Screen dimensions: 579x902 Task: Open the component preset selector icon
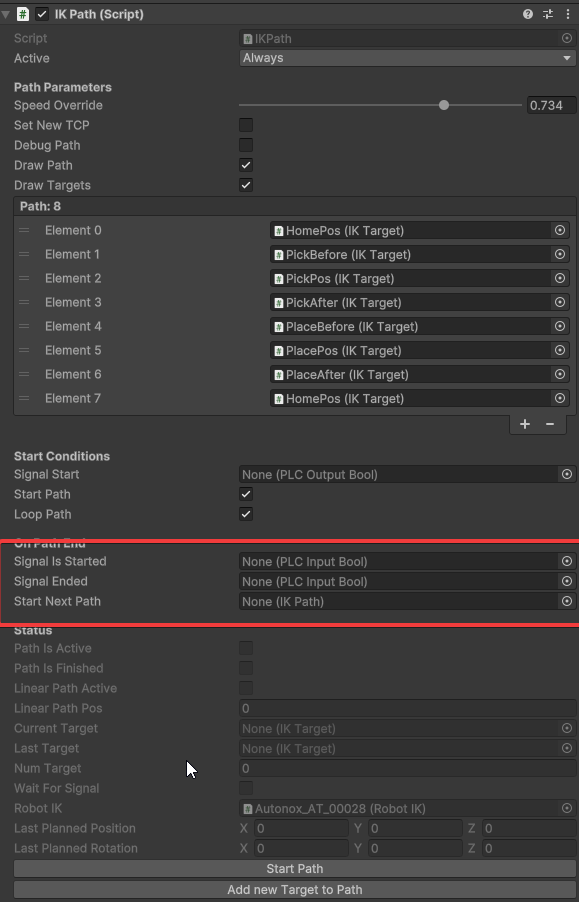(547, 14)
